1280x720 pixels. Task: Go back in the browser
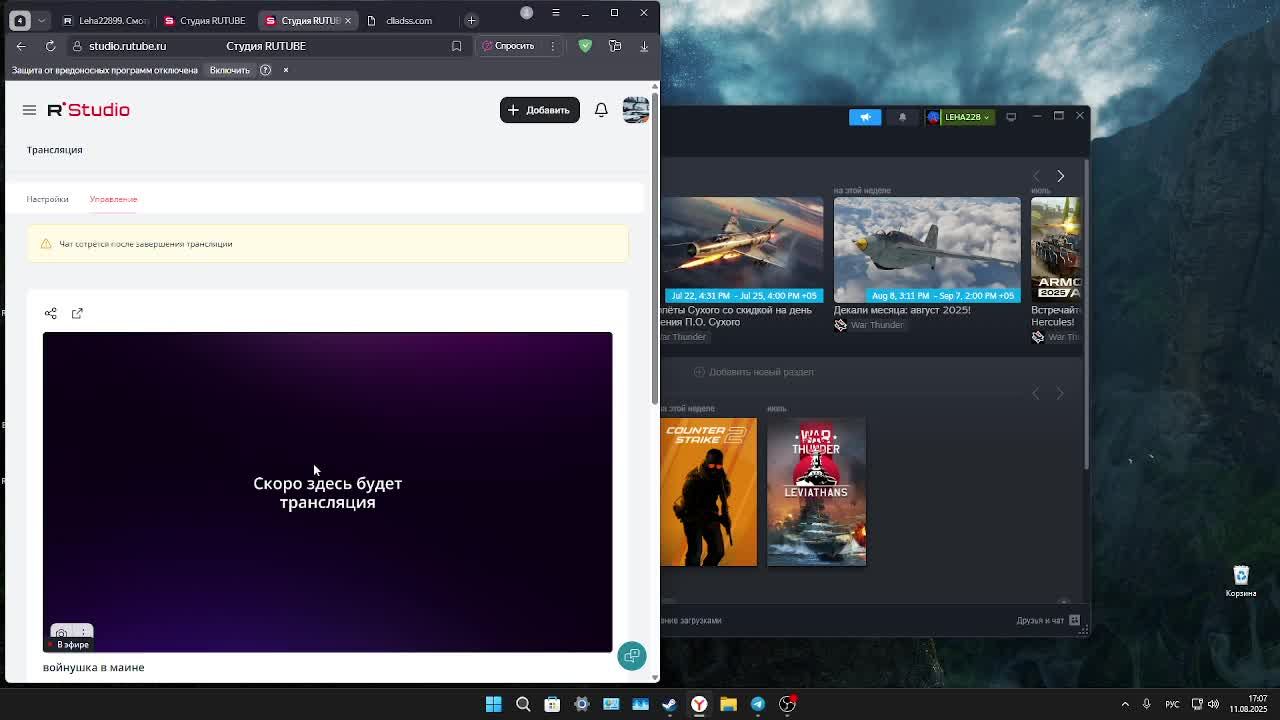(21, 46)
